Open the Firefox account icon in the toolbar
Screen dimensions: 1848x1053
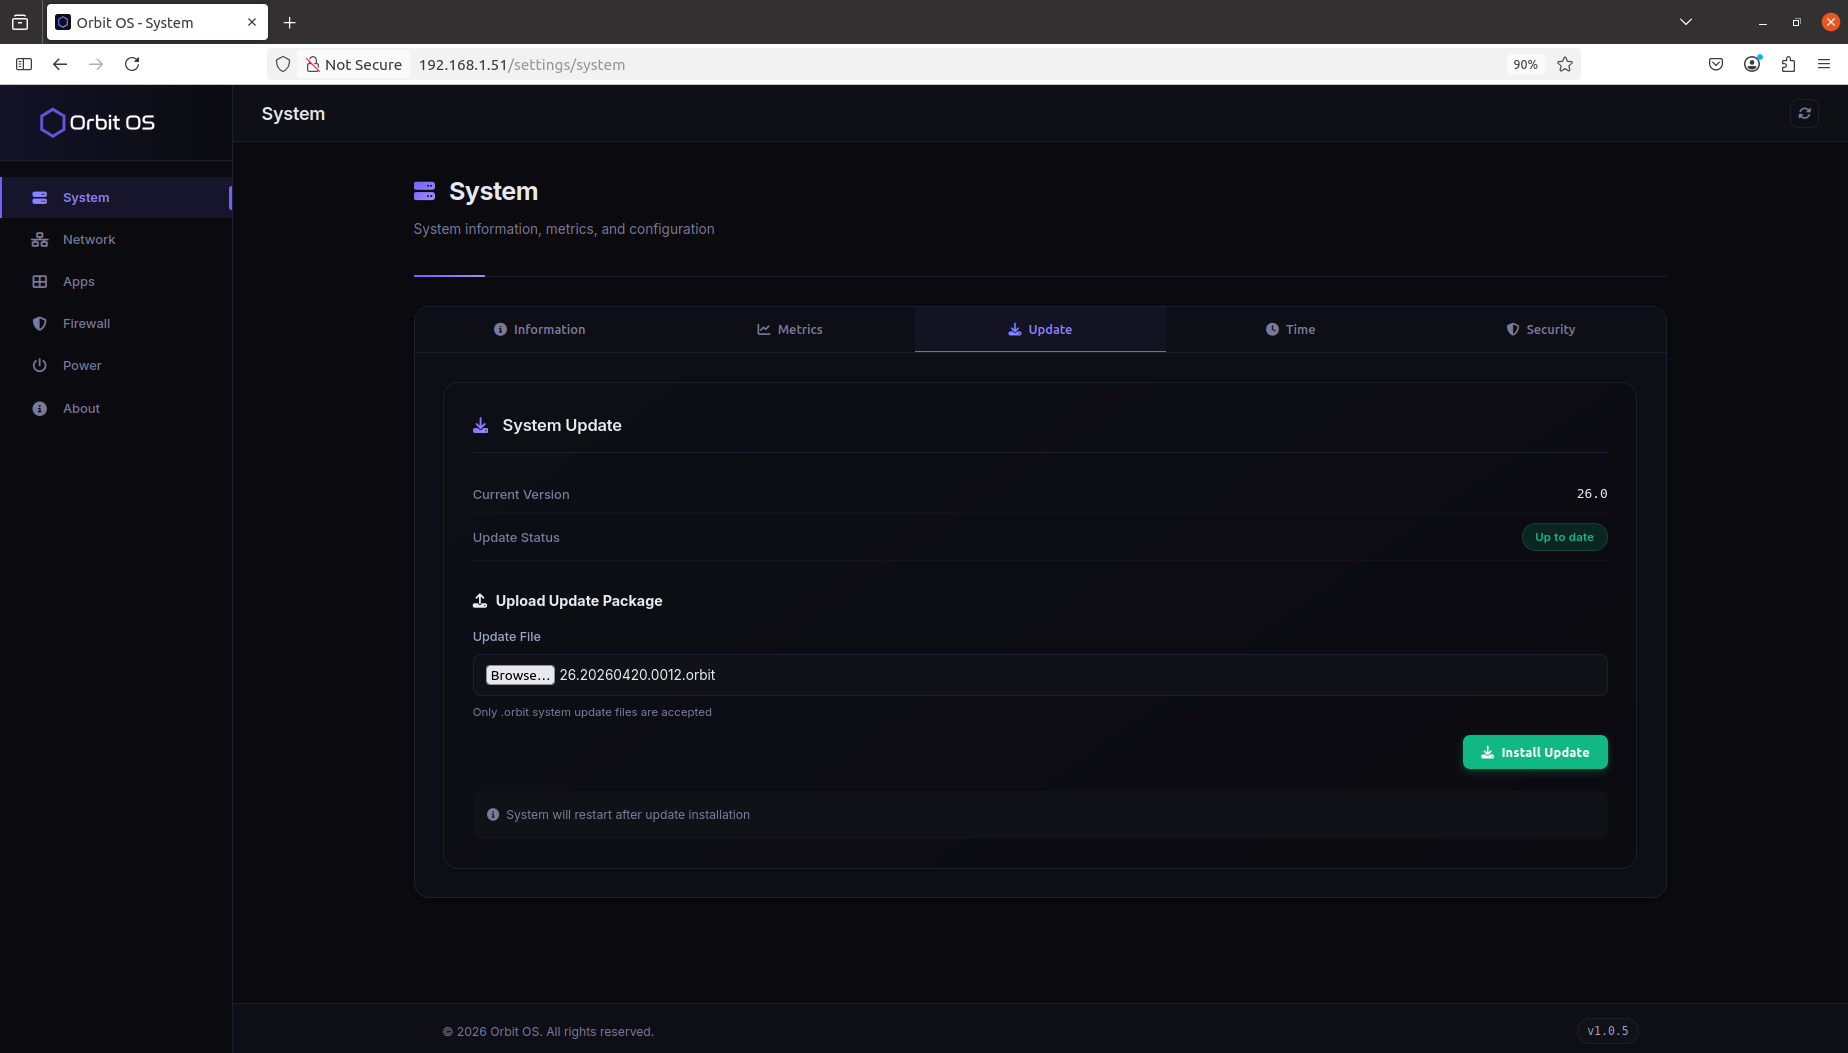coord(1752,63)
